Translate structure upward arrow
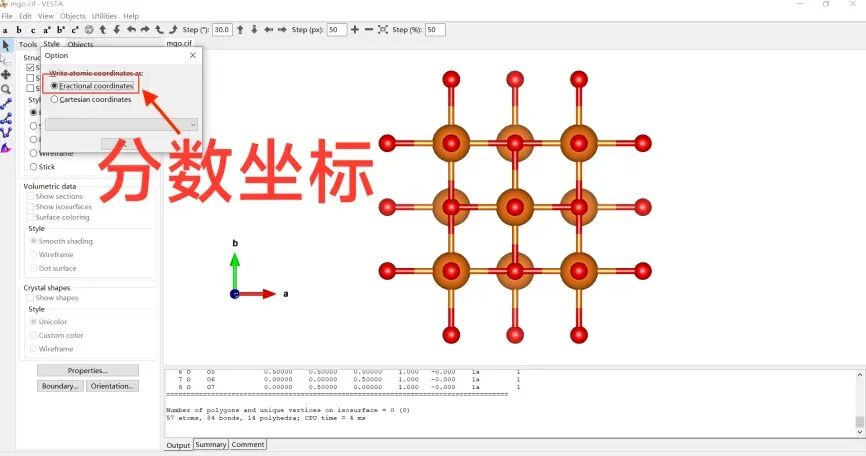The height and width of the screenshot is (456, 866). click(x=240, y=30)
